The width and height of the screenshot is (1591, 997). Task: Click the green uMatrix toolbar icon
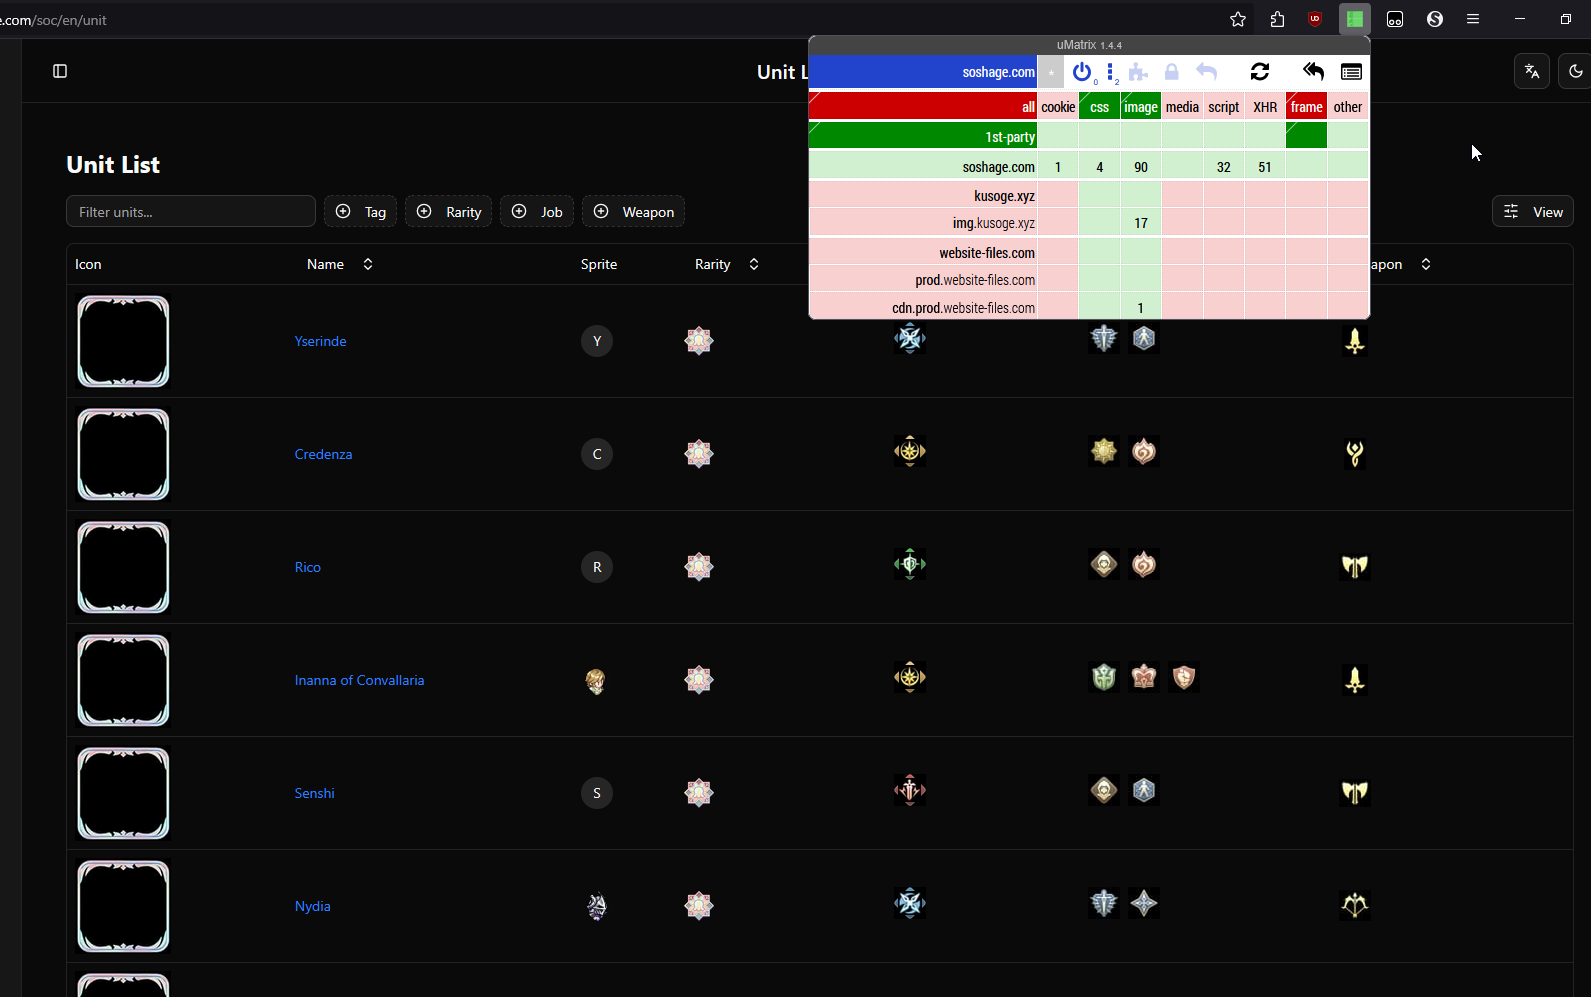1354,19
